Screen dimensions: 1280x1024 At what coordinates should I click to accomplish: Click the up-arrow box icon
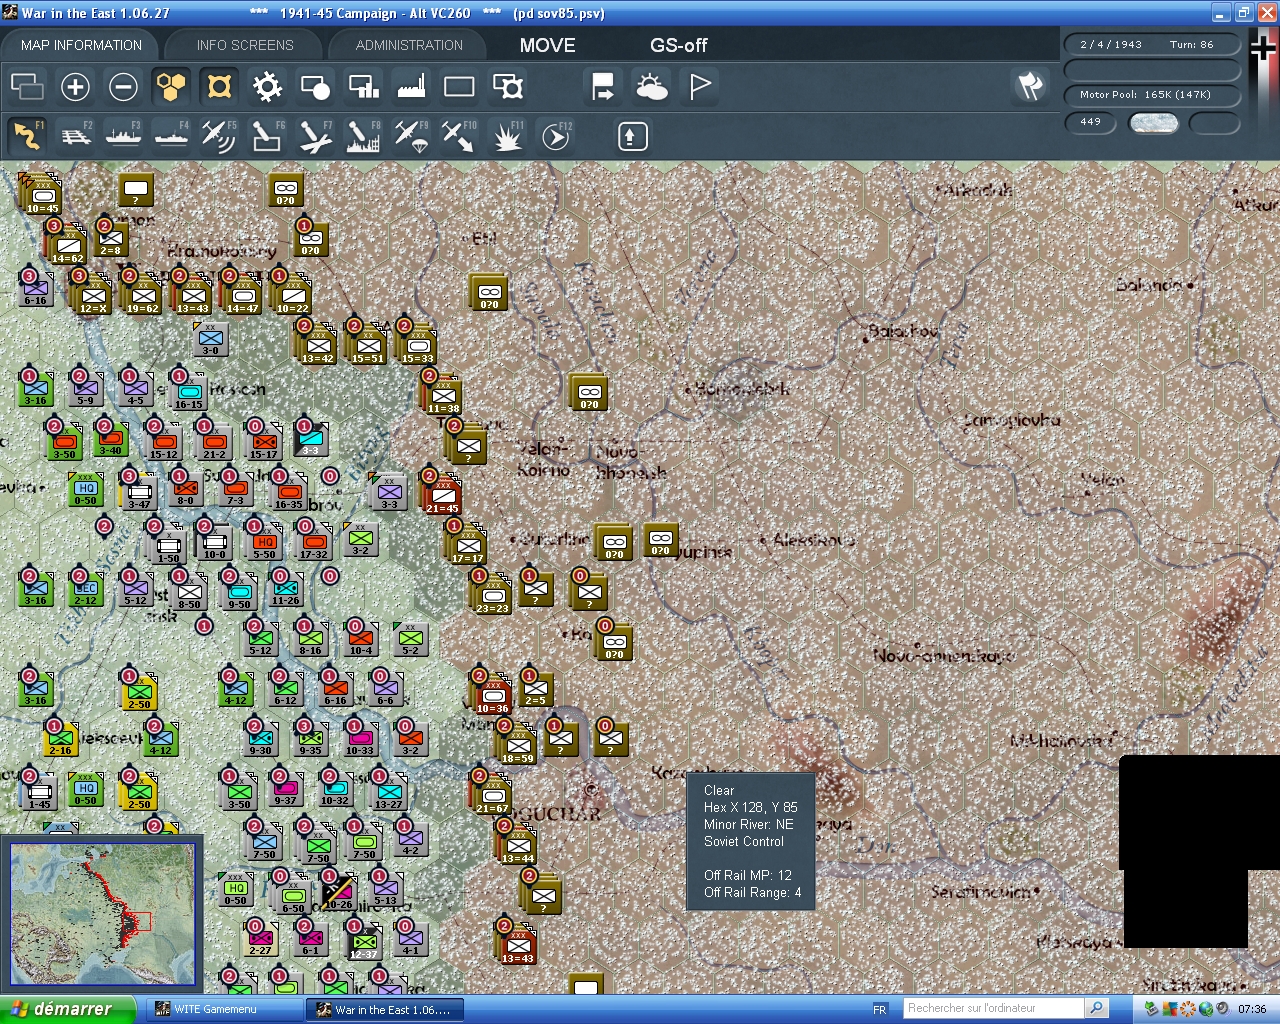click(632, 136)
